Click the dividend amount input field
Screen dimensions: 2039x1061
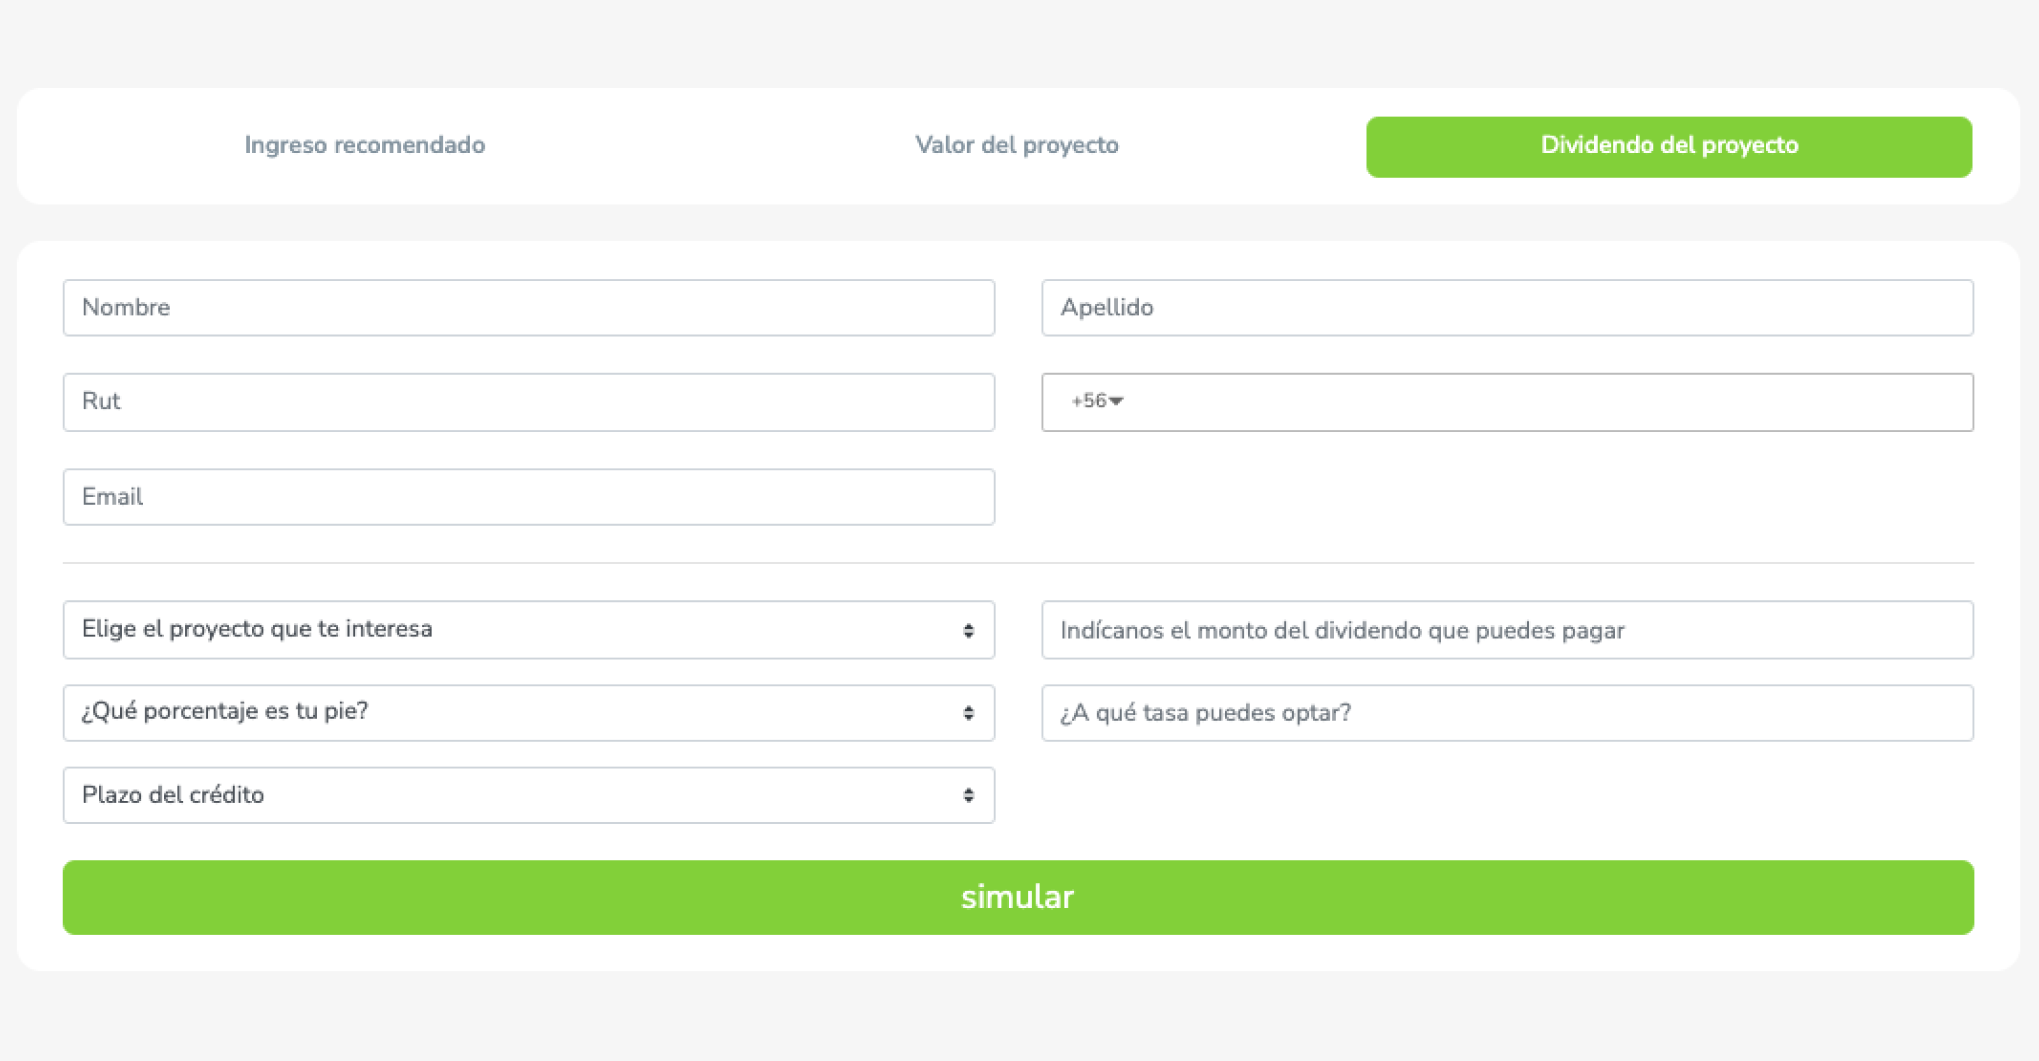[1506, 630]
